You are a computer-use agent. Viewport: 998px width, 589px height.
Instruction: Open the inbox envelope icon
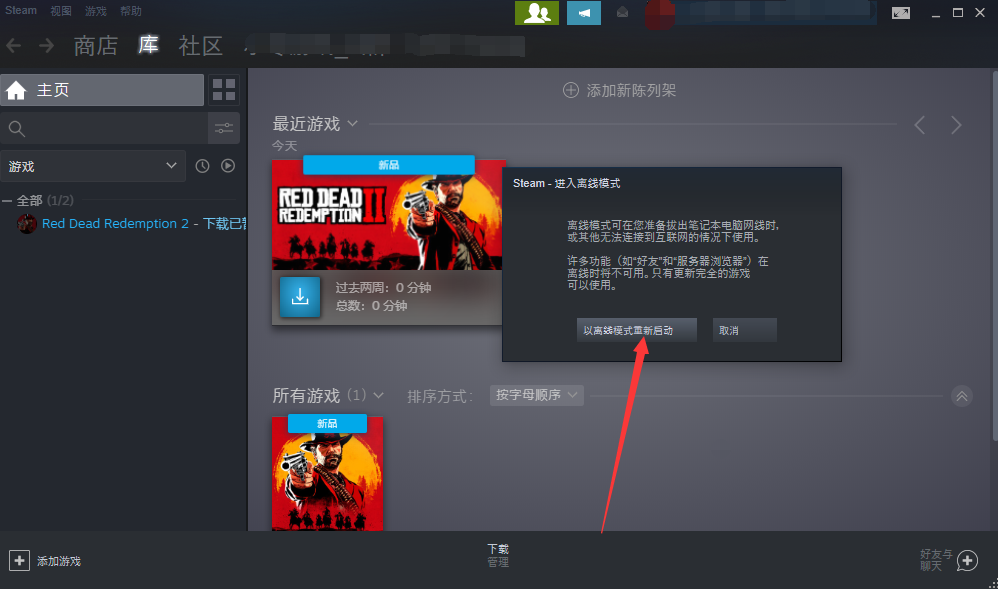click(x=622, y=13)
